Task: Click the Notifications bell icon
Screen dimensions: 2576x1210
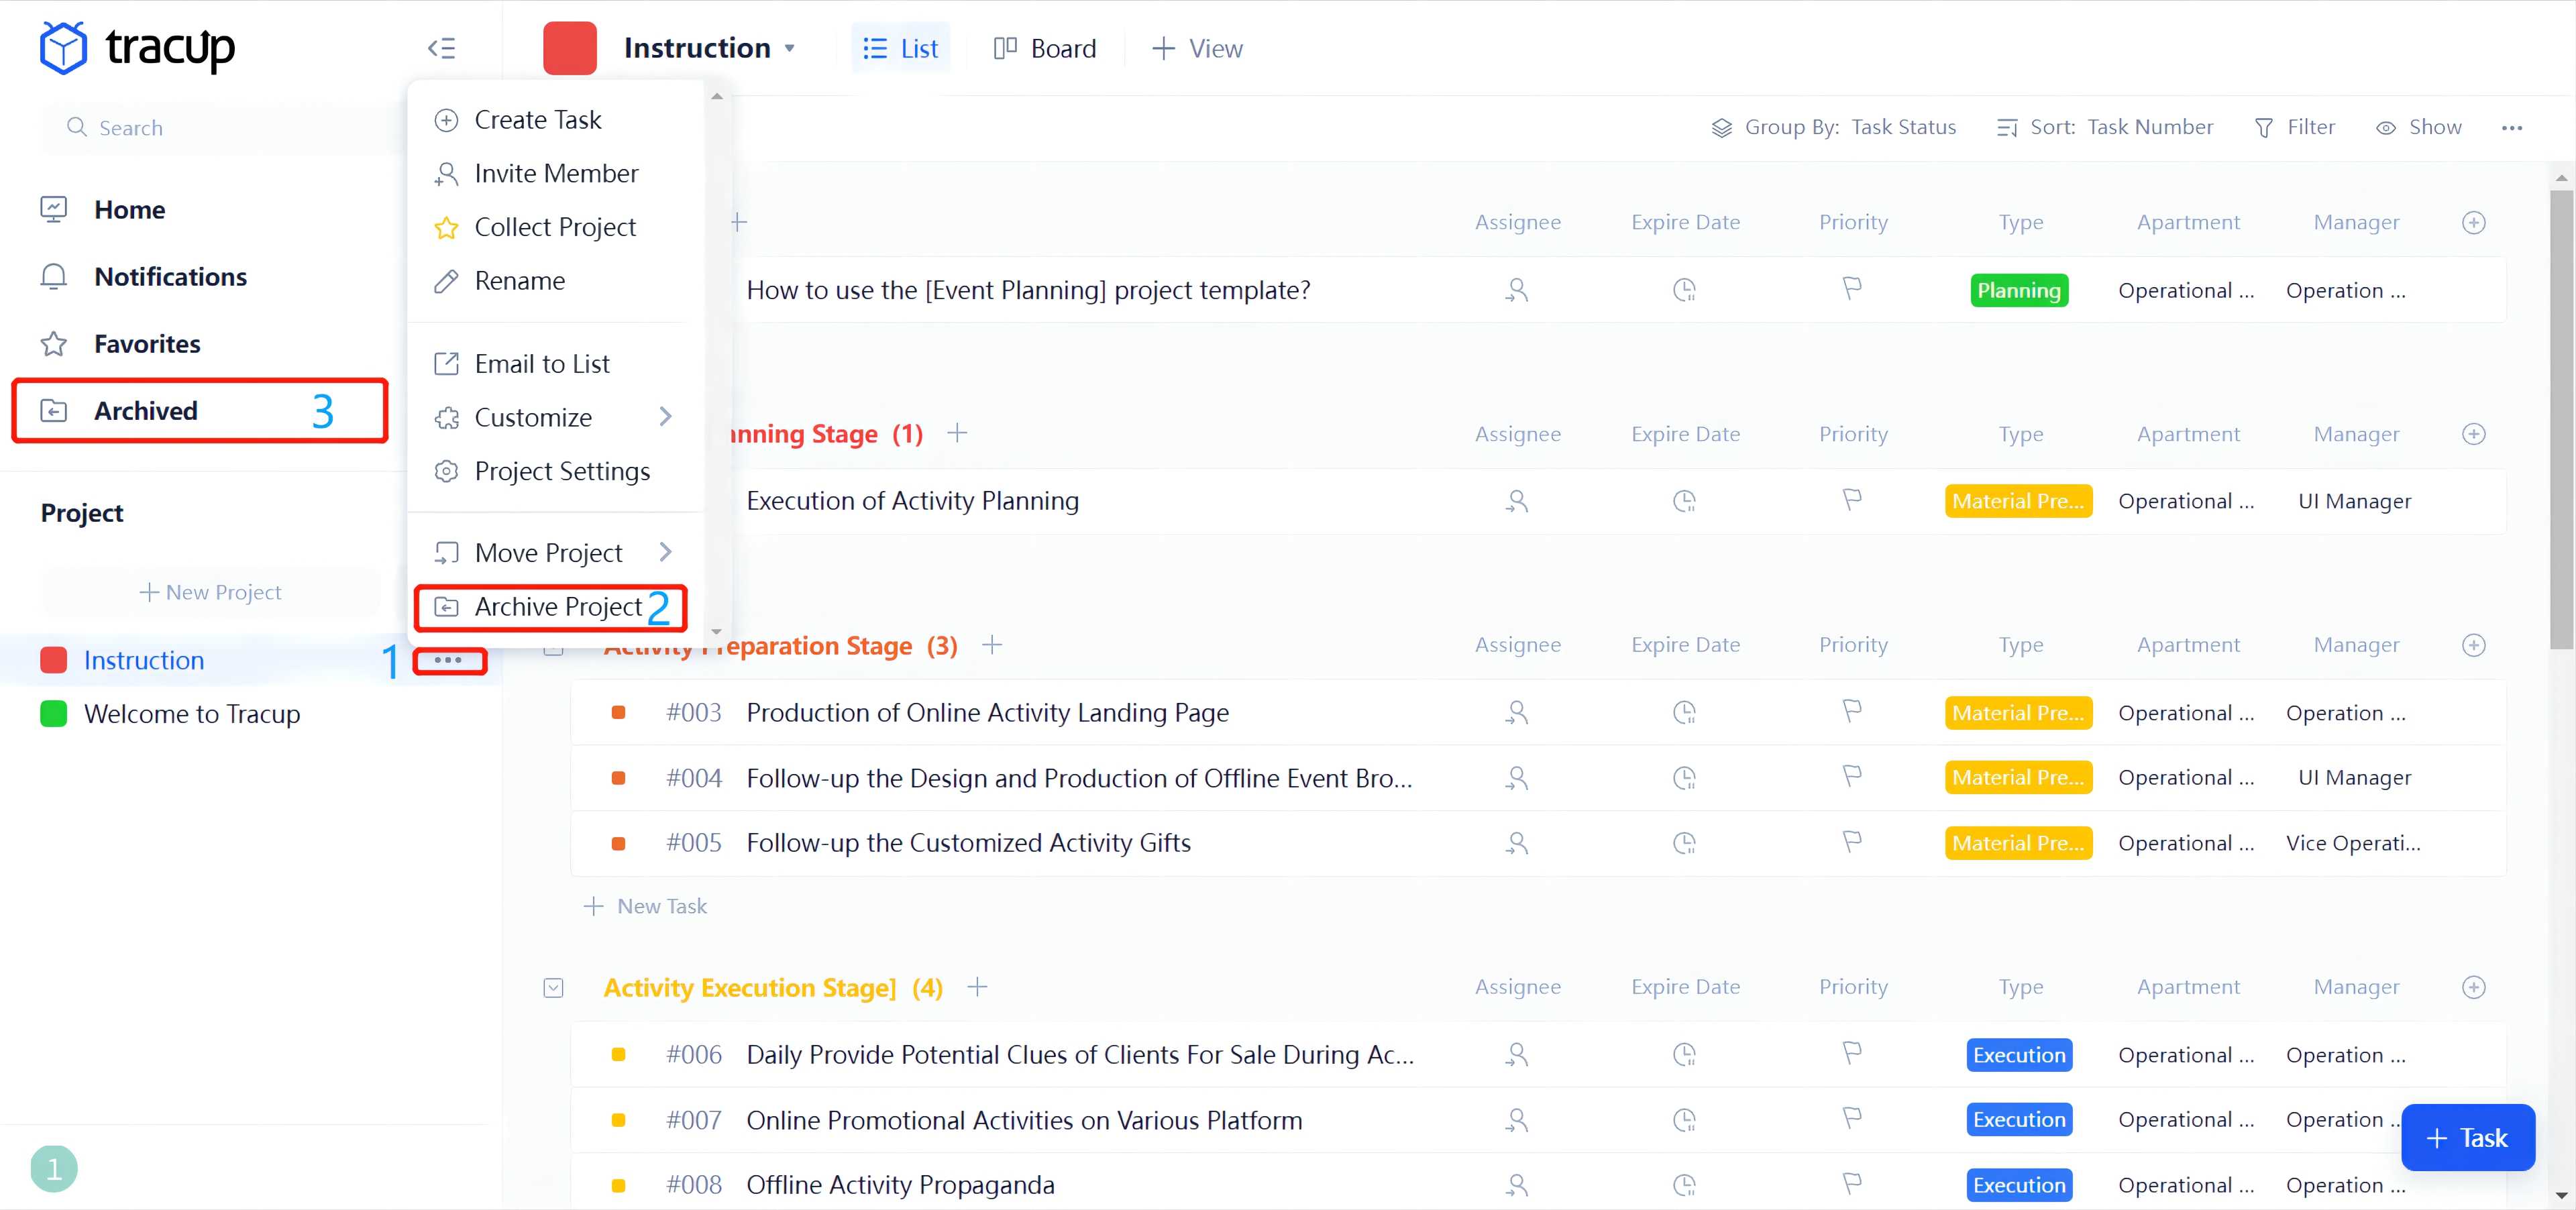Action: [53, 277]
